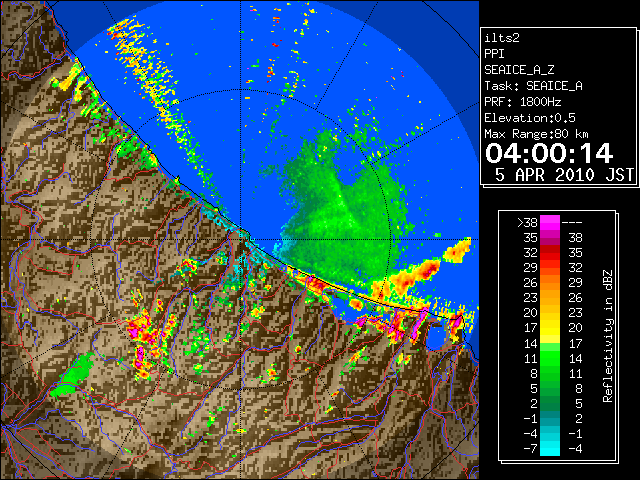
Task: Click the 'Reflectivity in dBZ' vertical label
Action: click(608, 336)
